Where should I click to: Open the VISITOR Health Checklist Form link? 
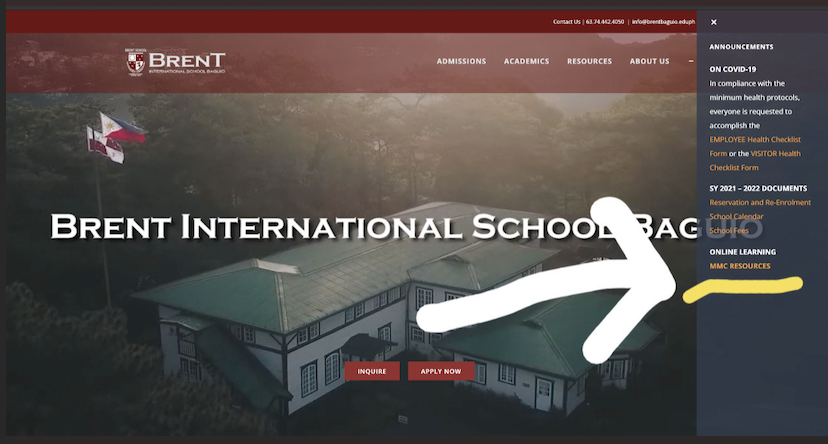(x=755, y=160)
